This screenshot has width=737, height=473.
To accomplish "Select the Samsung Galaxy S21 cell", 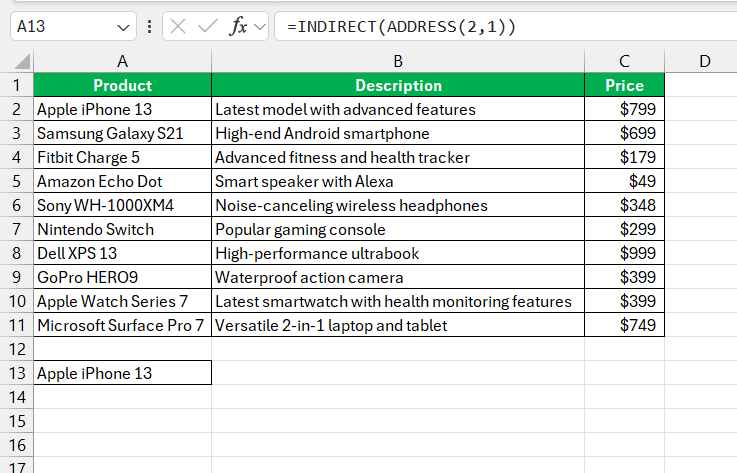I will (x=122, y=133).
